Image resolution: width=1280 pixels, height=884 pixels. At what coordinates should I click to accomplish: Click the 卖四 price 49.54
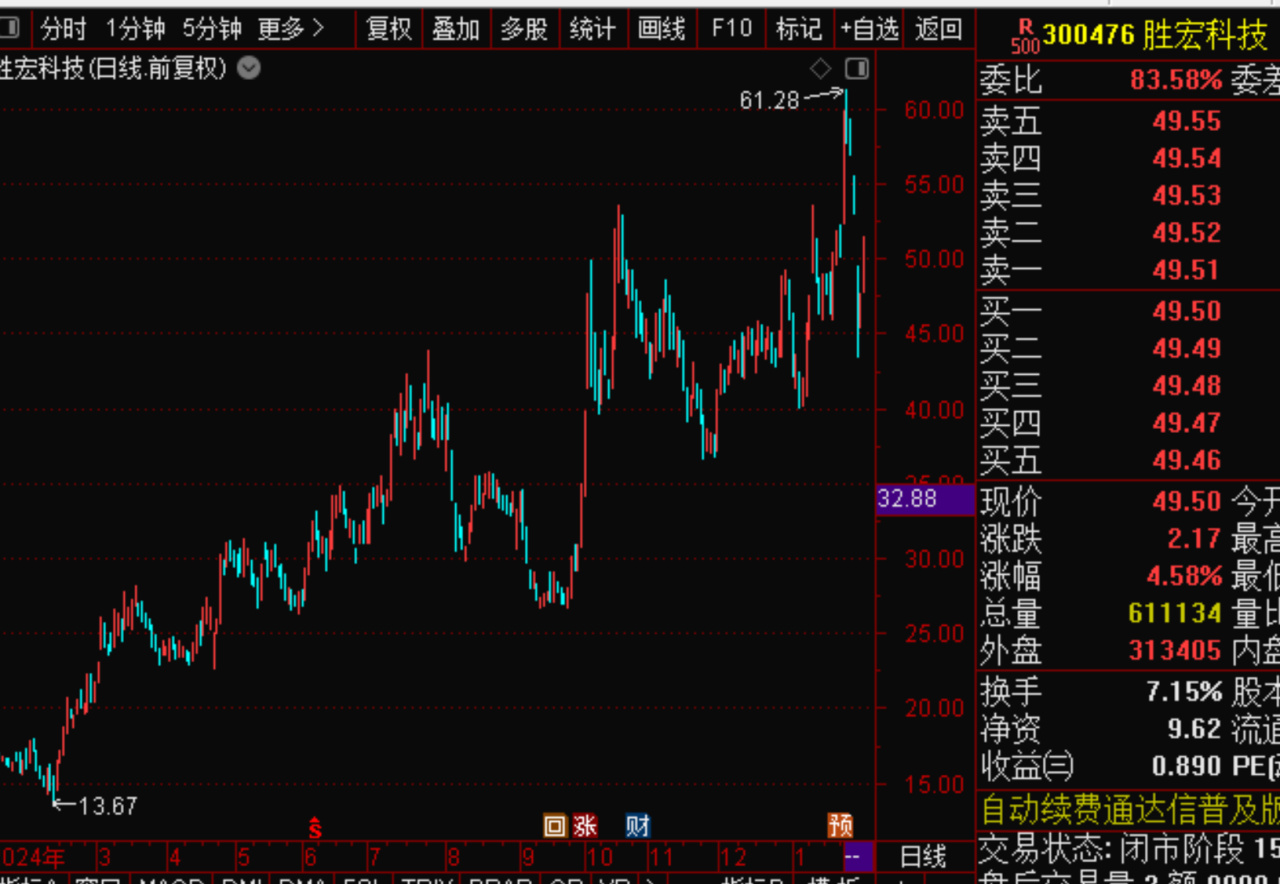1186,158
